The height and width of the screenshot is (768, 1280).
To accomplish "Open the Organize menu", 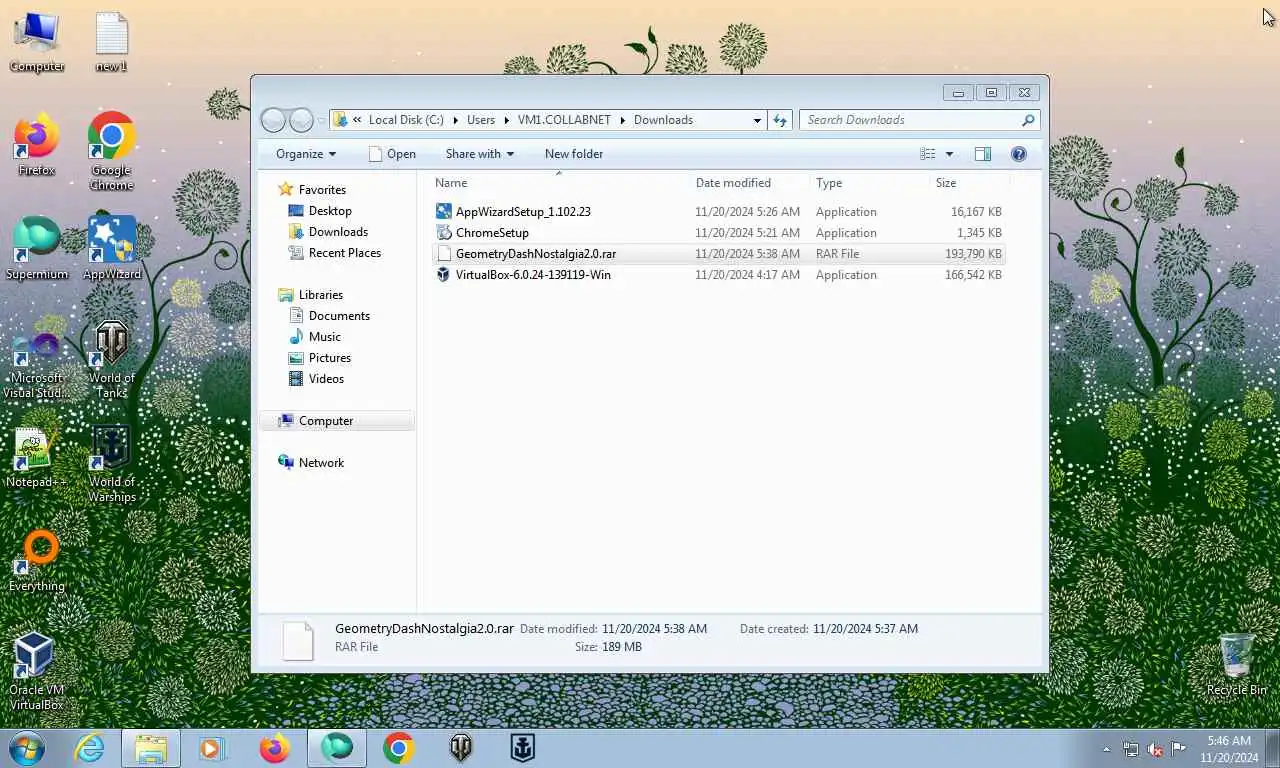I will click(306, 154).
